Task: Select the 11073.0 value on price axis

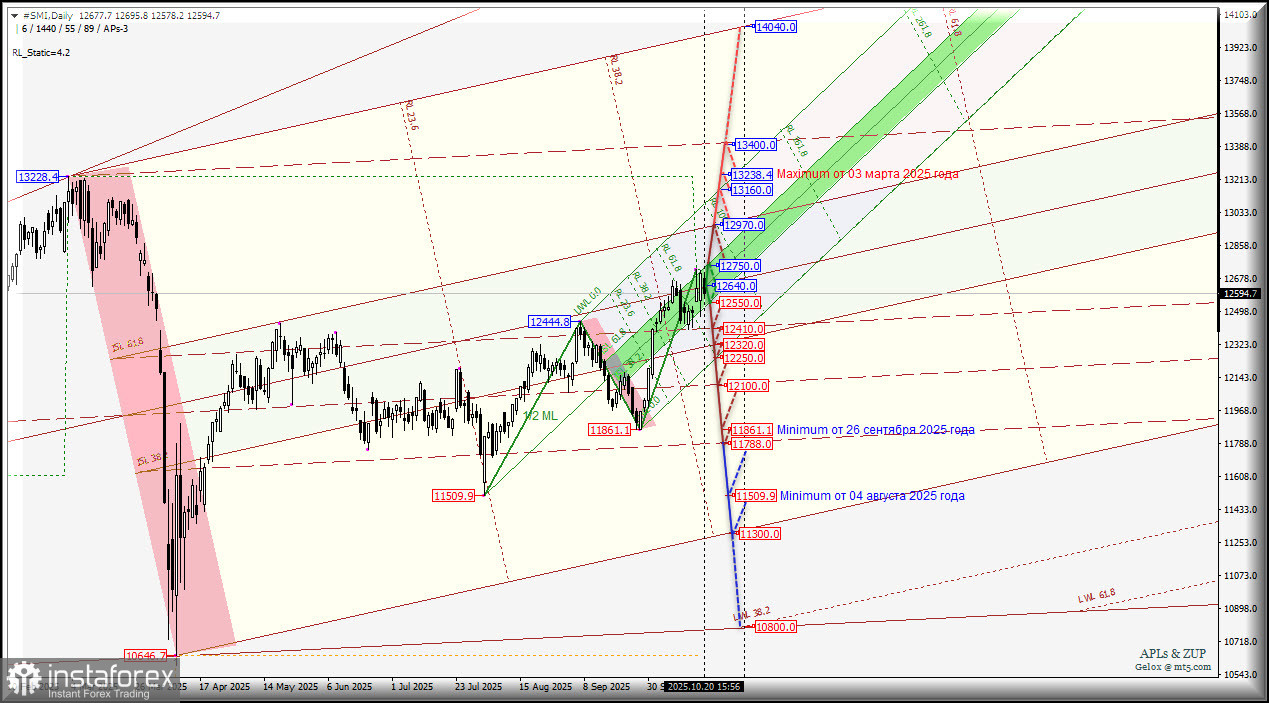Action: [1239, 576]
